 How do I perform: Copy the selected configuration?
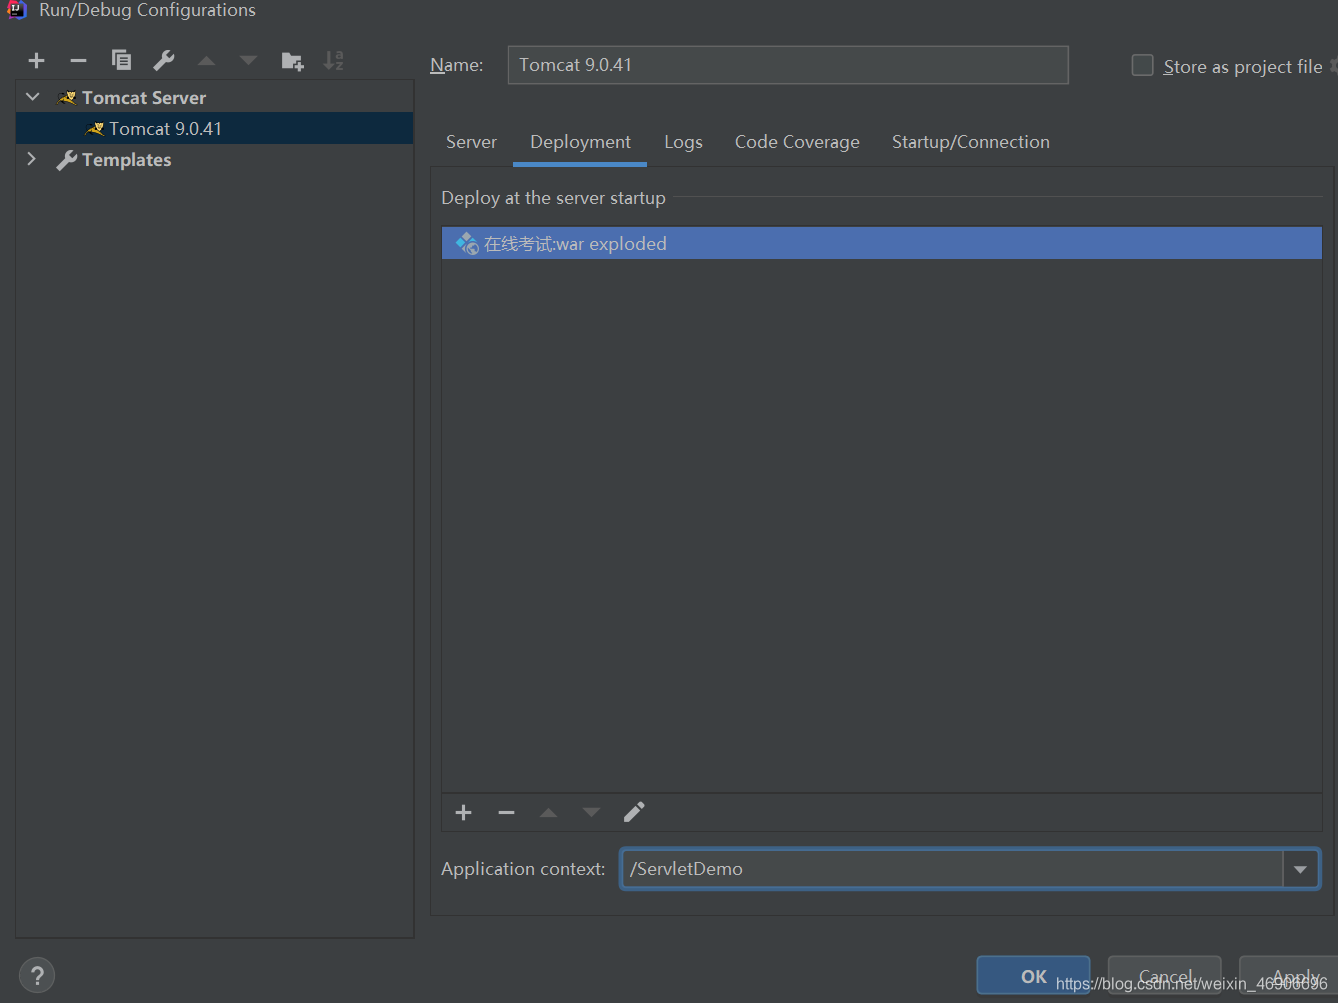coord(121,61)
